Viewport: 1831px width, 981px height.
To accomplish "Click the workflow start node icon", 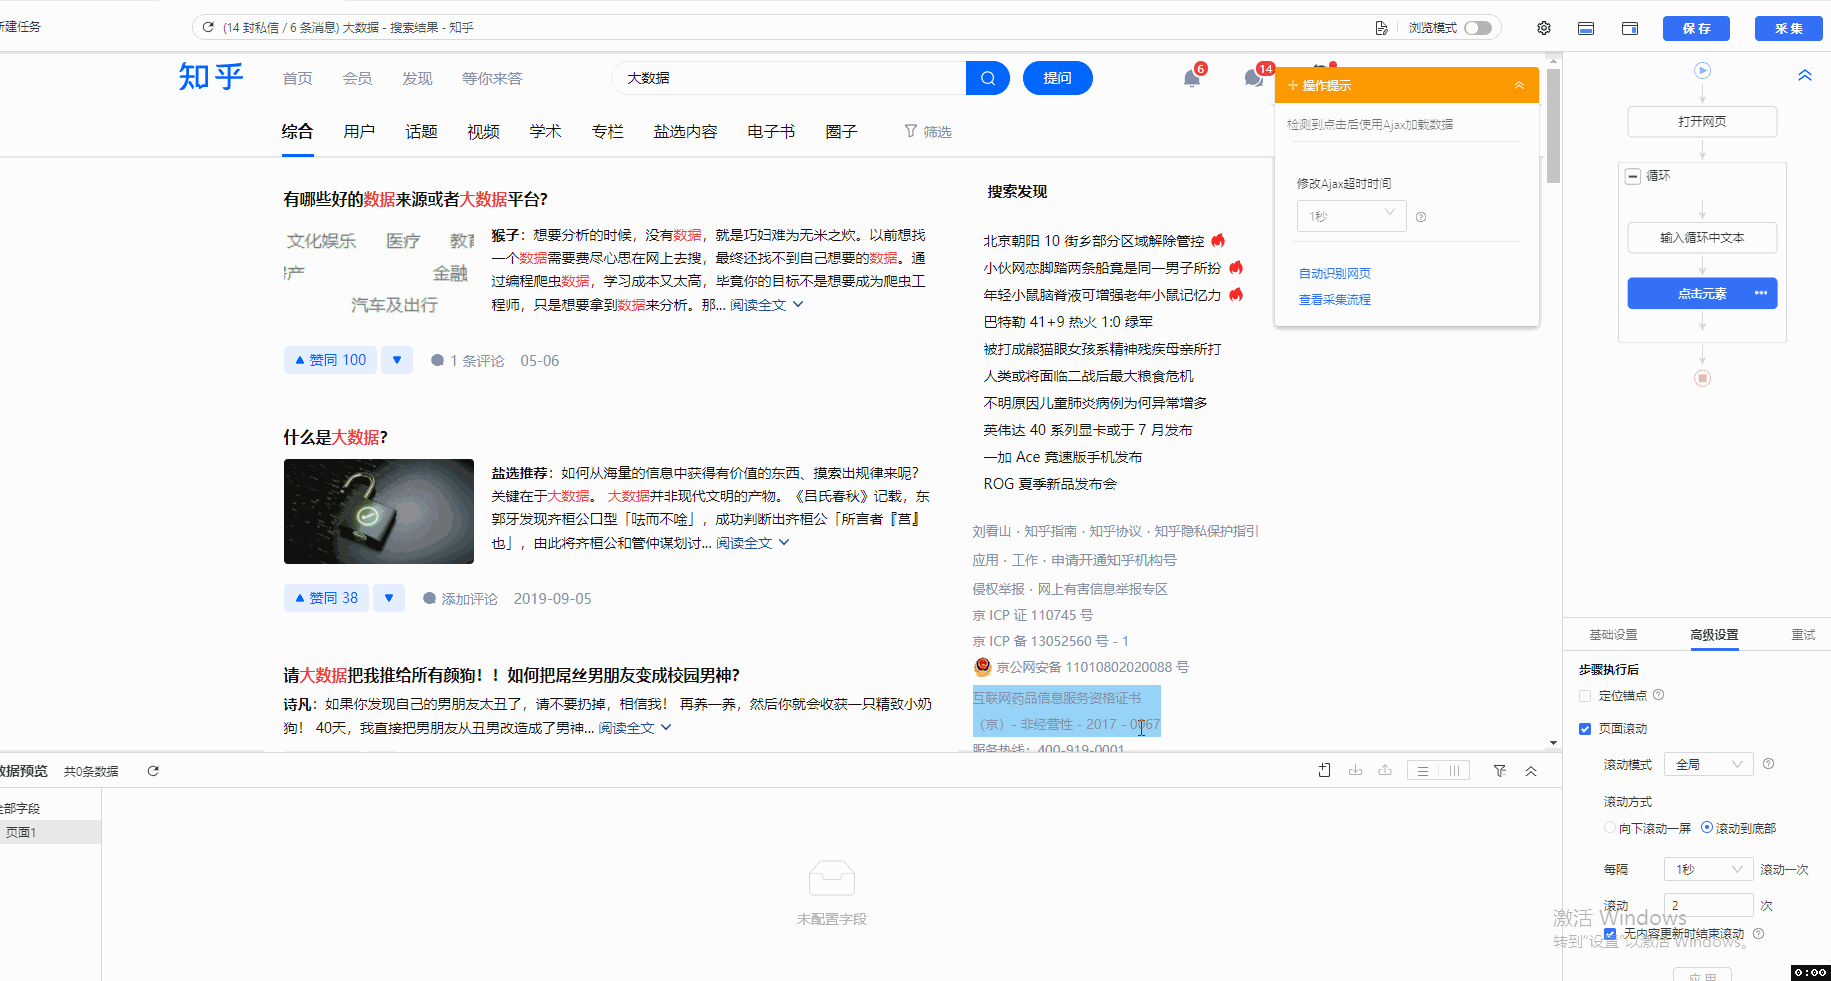I will click(x=1703, y=71).
